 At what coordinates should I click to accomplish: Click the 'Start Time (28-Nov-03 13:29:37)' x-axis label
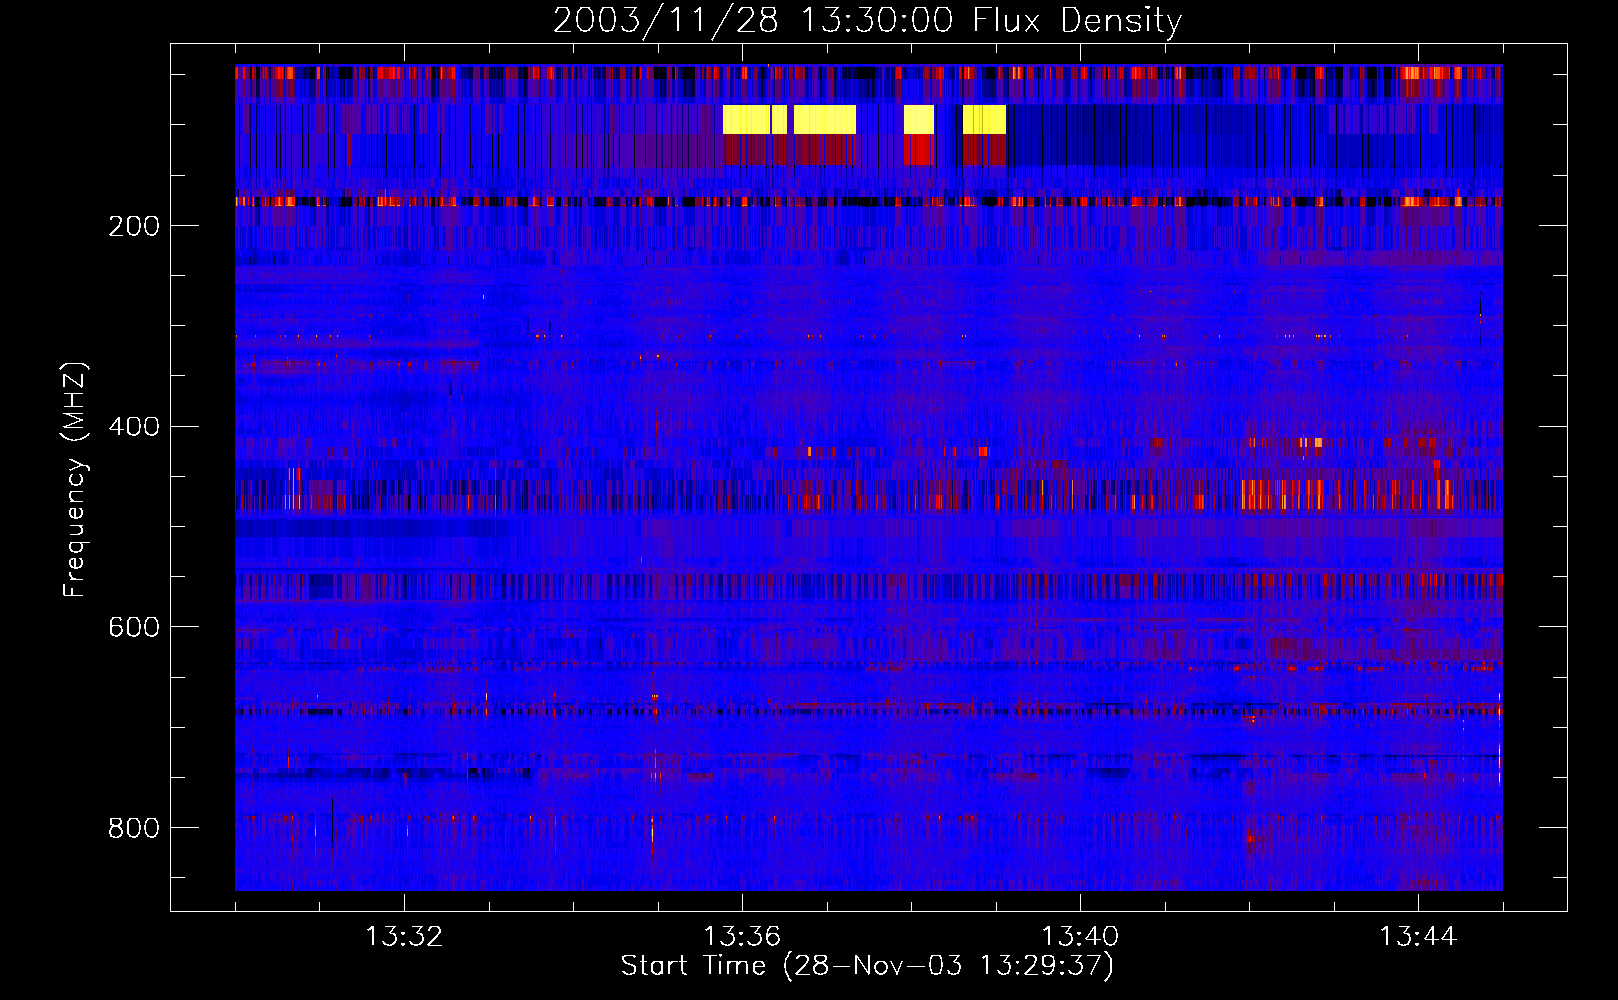pyautogui.click(x=867, y=966)
